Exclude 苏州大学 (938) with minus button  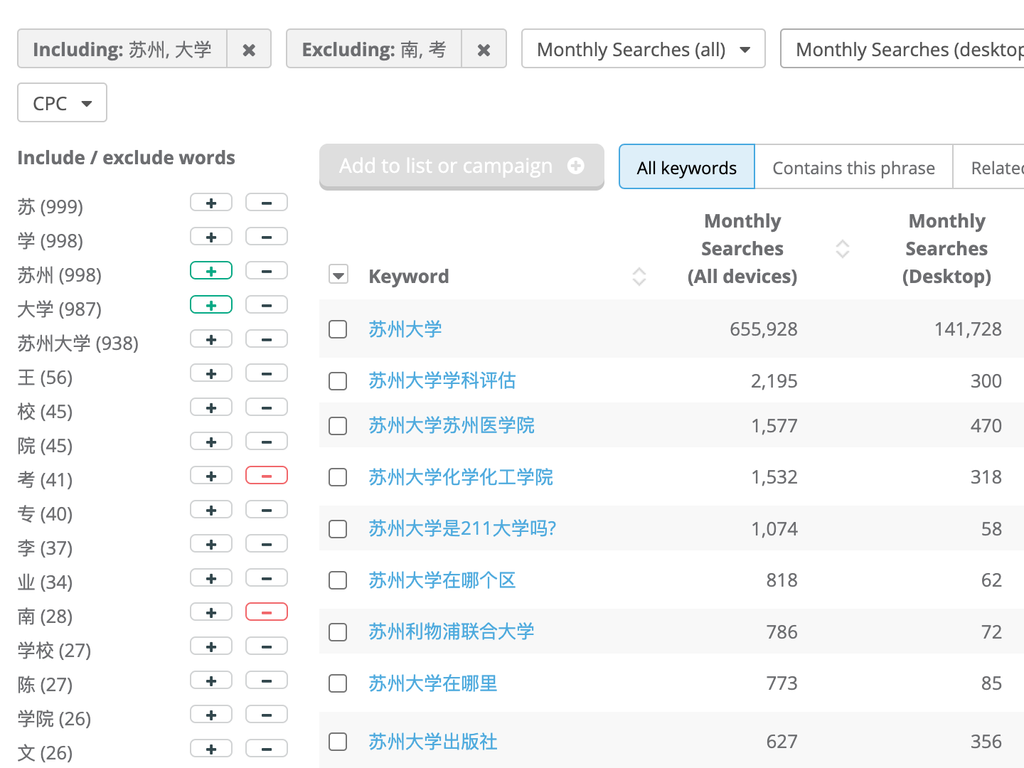click(266, 339)
